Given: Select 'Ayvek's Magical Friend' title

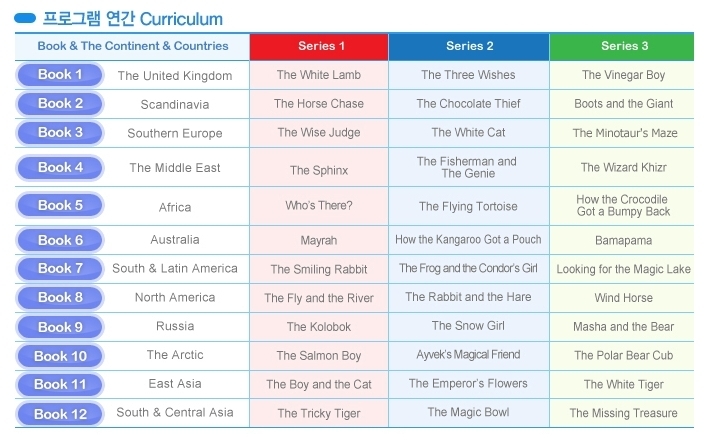Looking at the screenshot, I should pyautogui.click(x=468, y=355).
